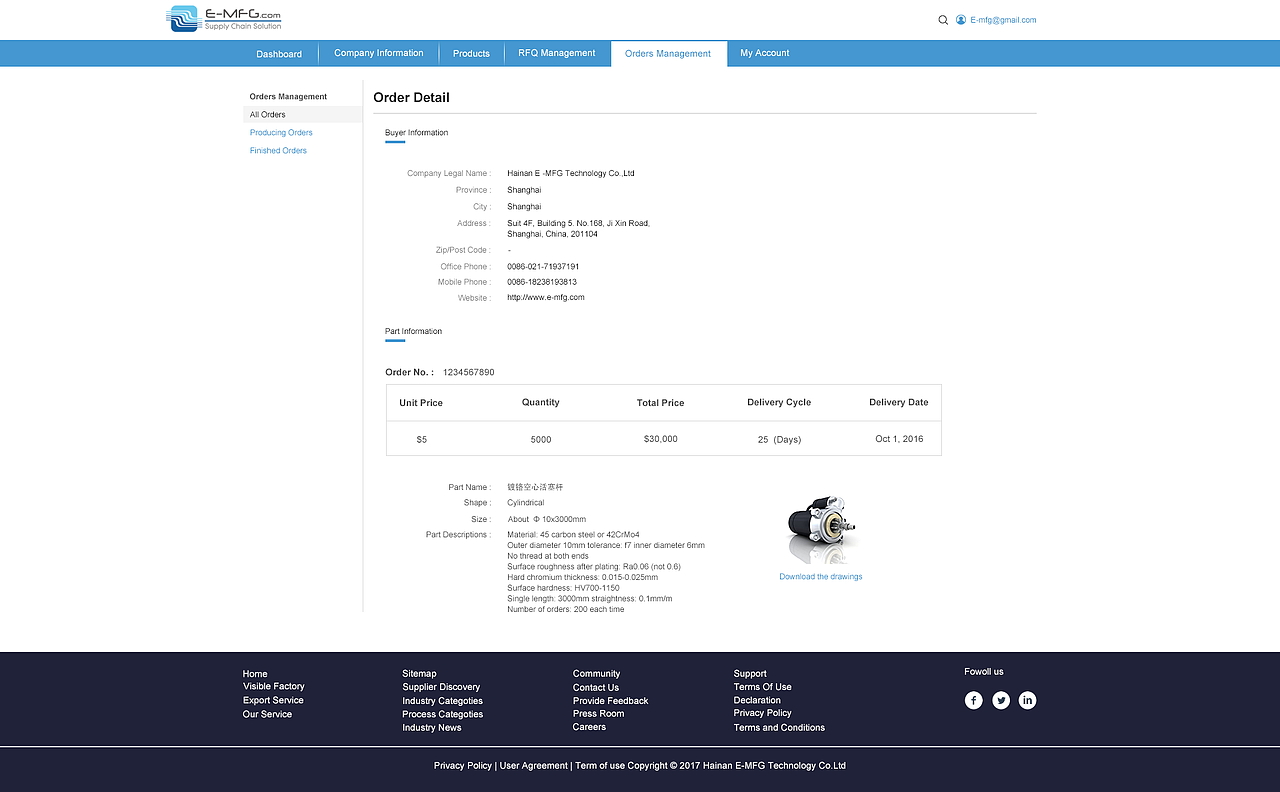Open Finished Orders in the sidebar
The height and width of the screenshot is (792, 1280).
[x=278, y=151]
